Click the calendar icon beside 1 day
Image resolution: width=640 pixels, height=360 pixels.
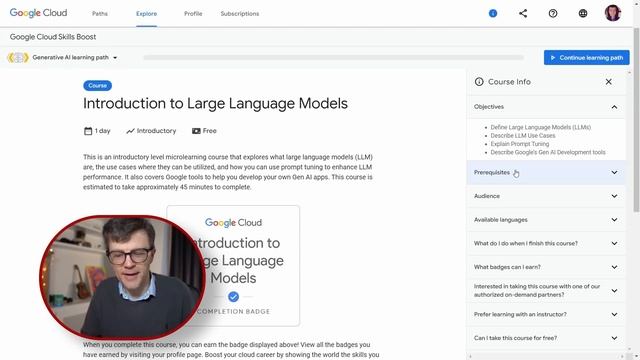point(88,131)
